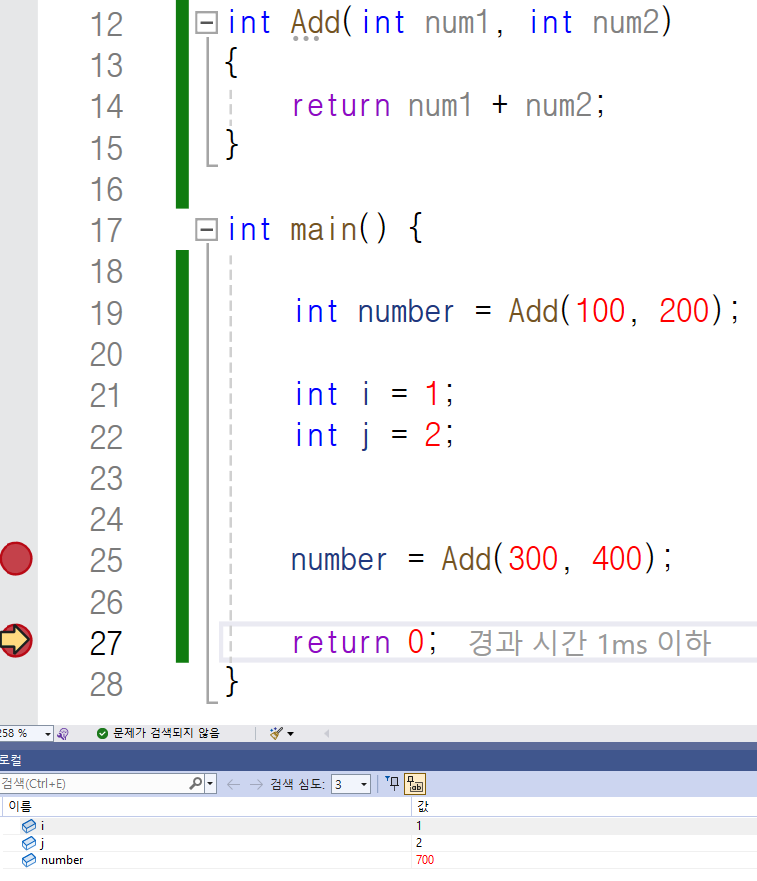Collapse the Add function outline toggle

coord(206,23)
